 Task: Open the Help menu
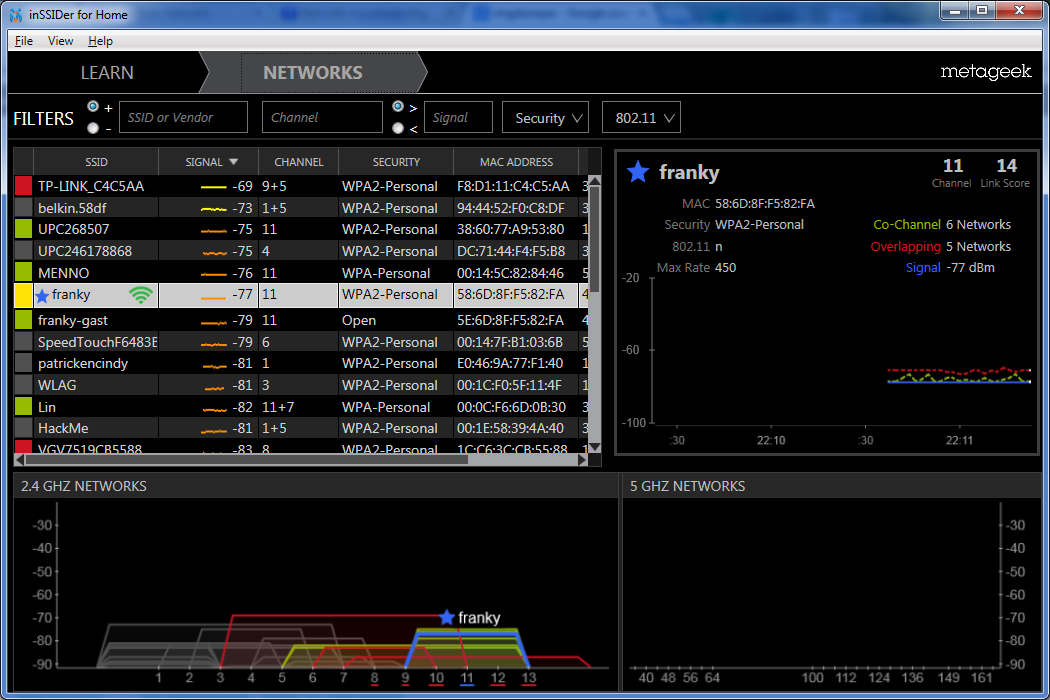(100, 41)
